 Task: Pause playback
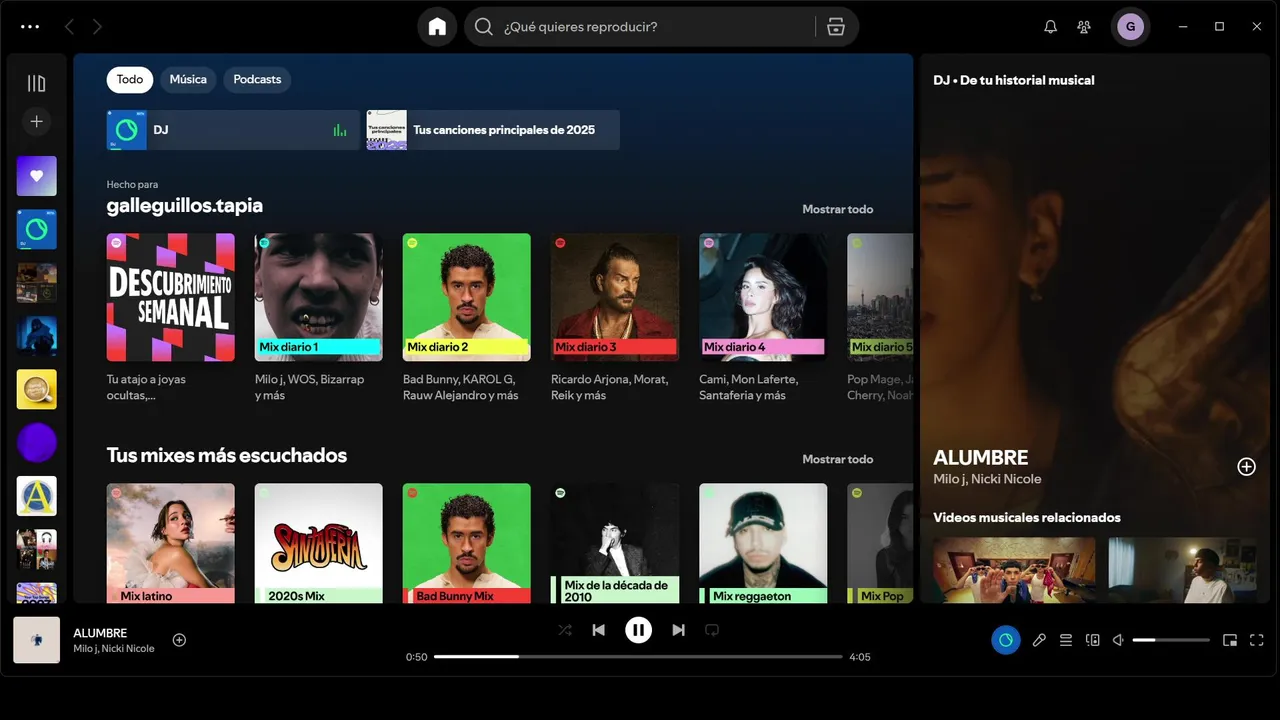[638, 630]
